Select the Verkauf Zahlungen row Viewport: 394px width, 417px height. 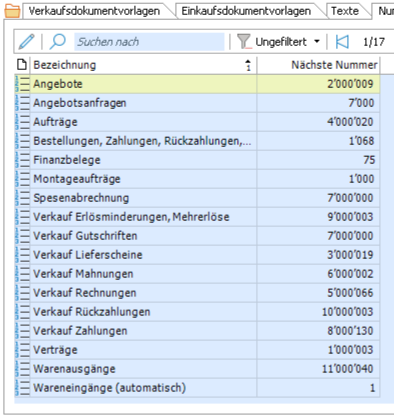pyautogui.click(x=197, y=331)
